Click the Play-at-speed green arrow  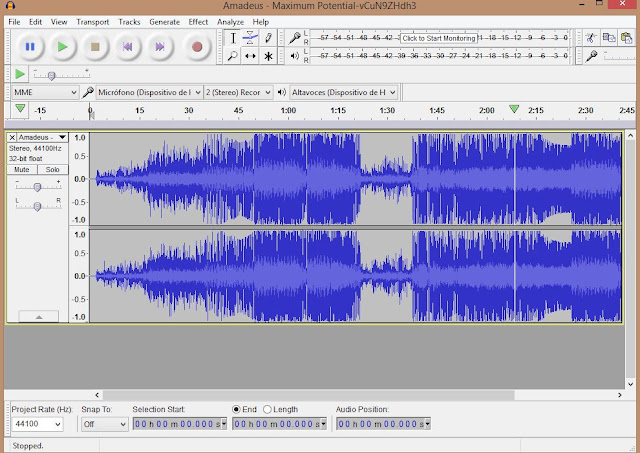(19, 74)
